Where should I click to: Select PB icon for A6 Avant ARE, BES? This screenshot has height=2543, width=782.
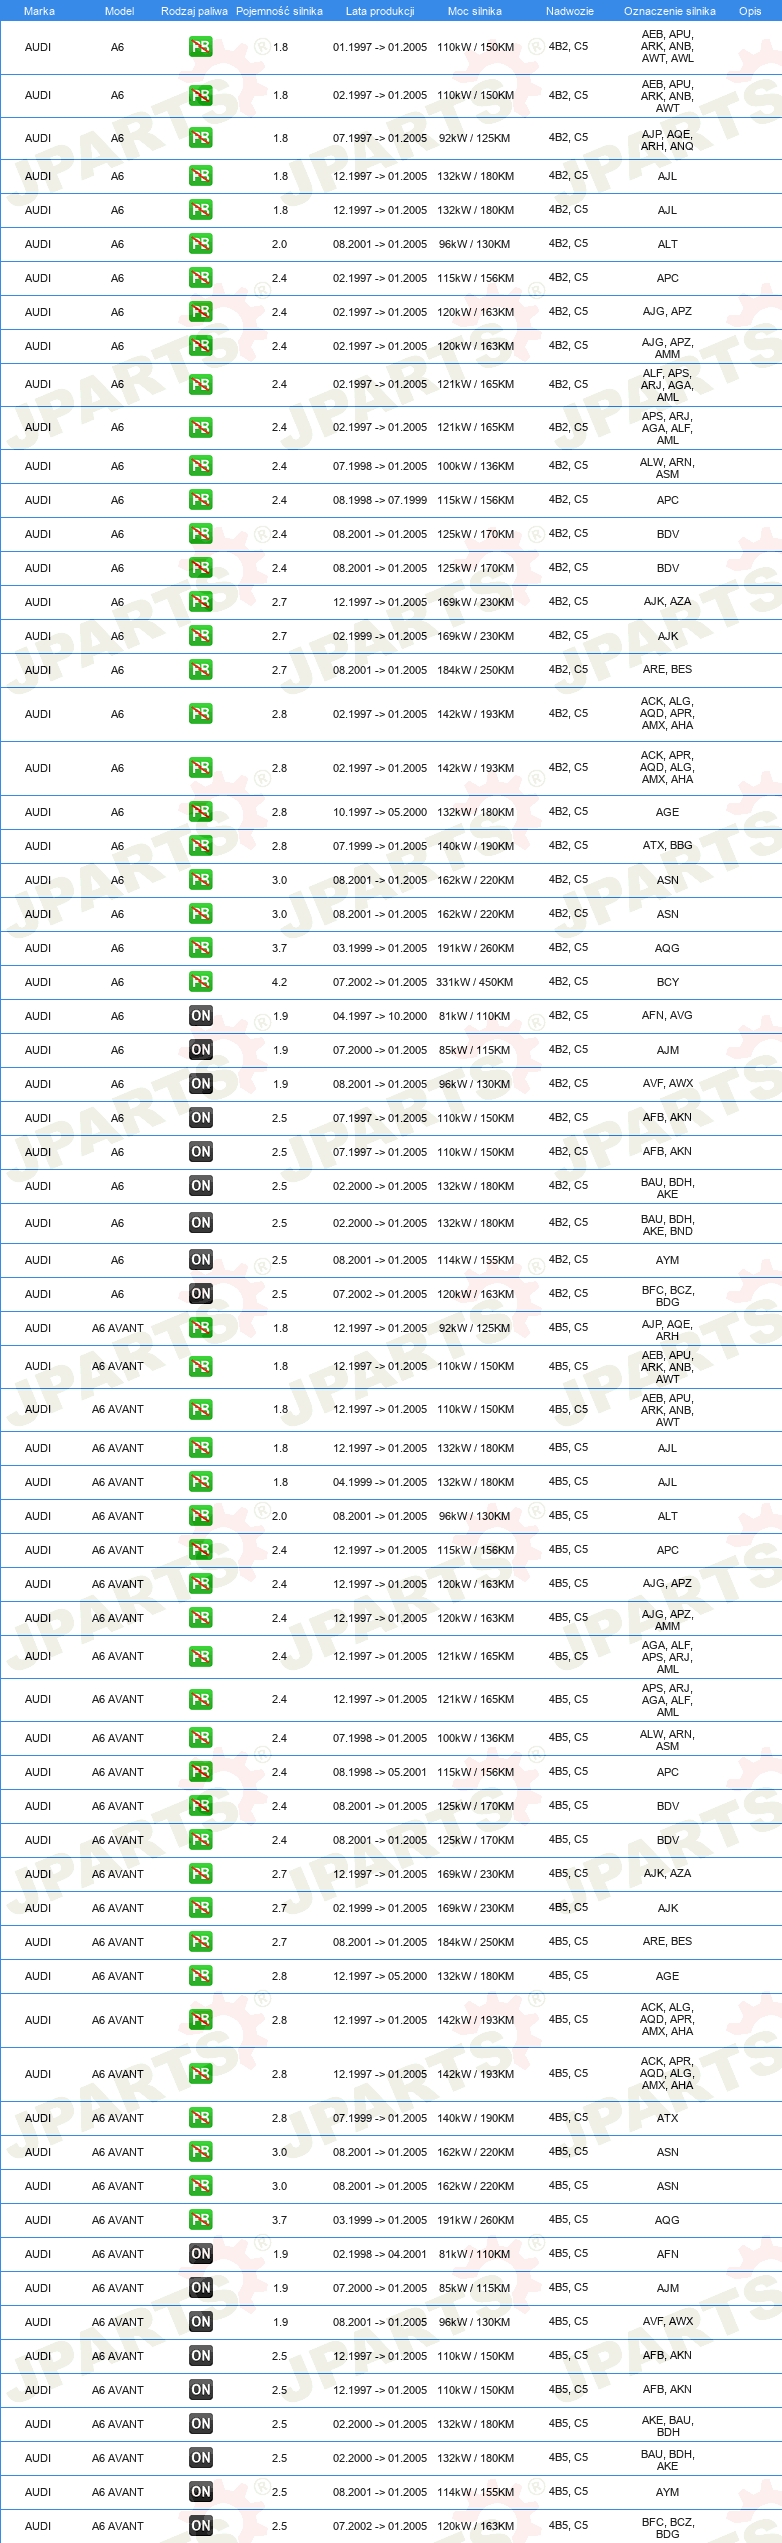(200, 1942)
